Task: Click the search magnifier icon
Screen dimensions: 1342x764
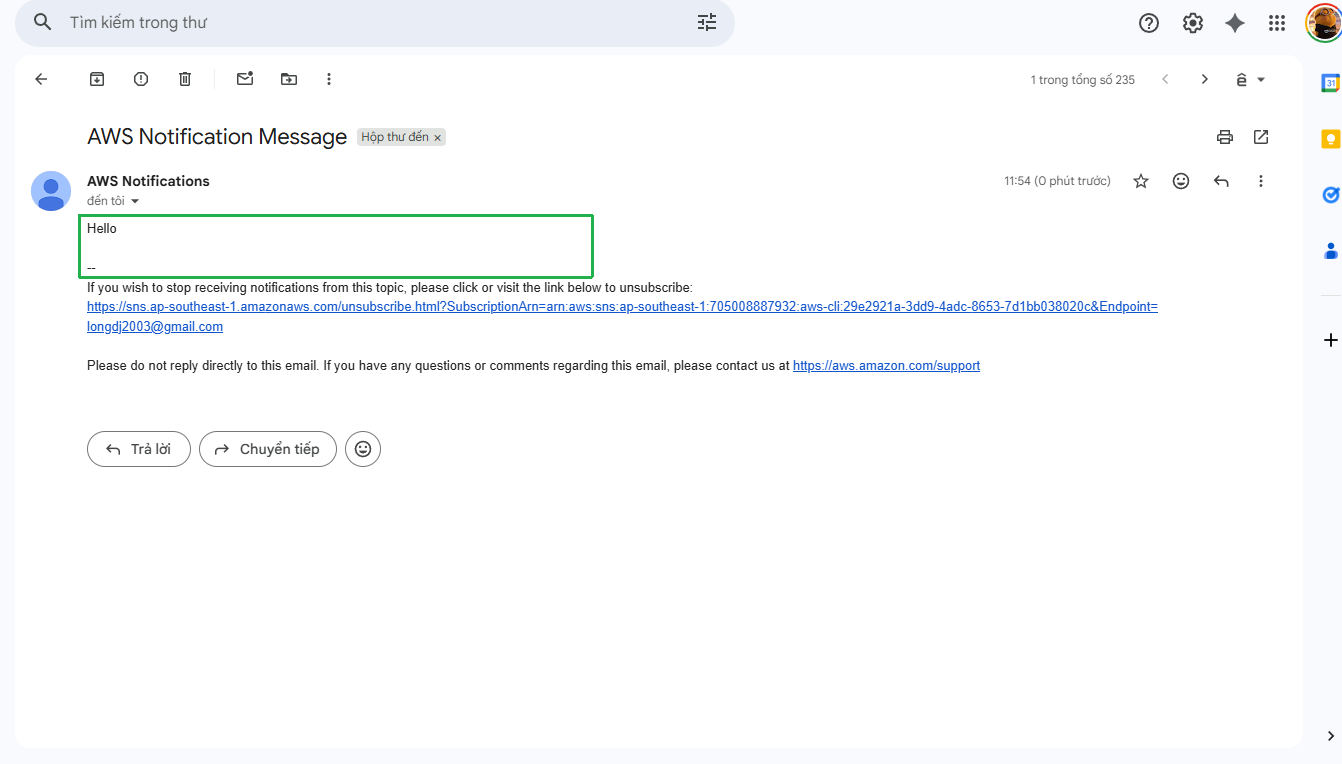Action: click(42, 22)
